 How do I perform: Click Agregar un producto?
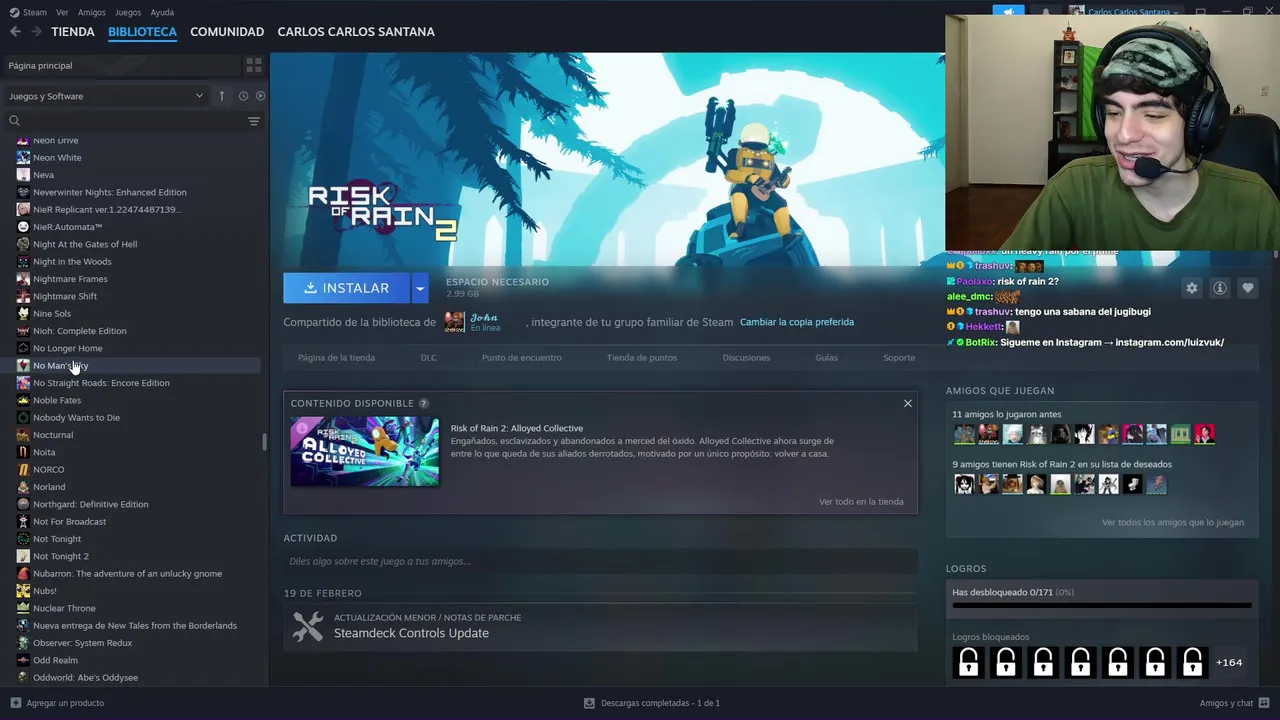pos(57,703)
